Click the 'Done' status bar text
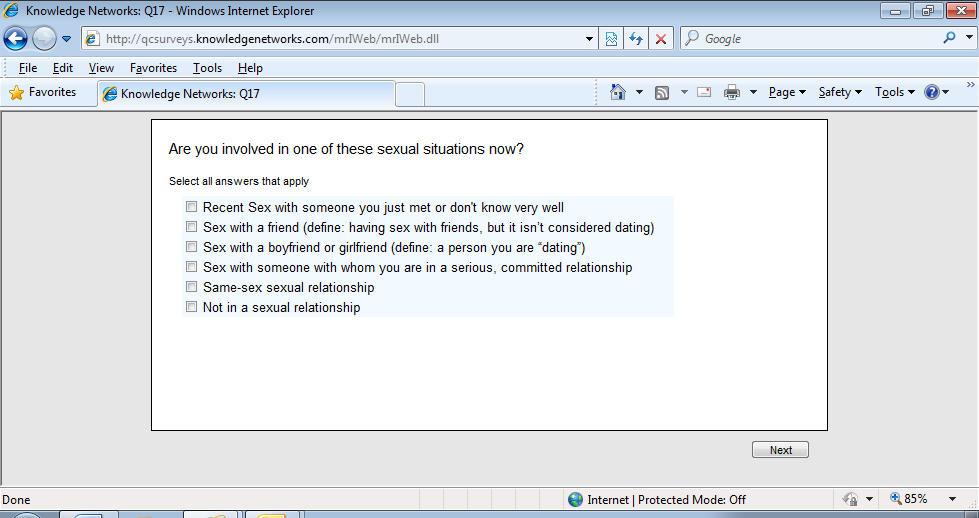979x518 pixels. coord(16,500)
